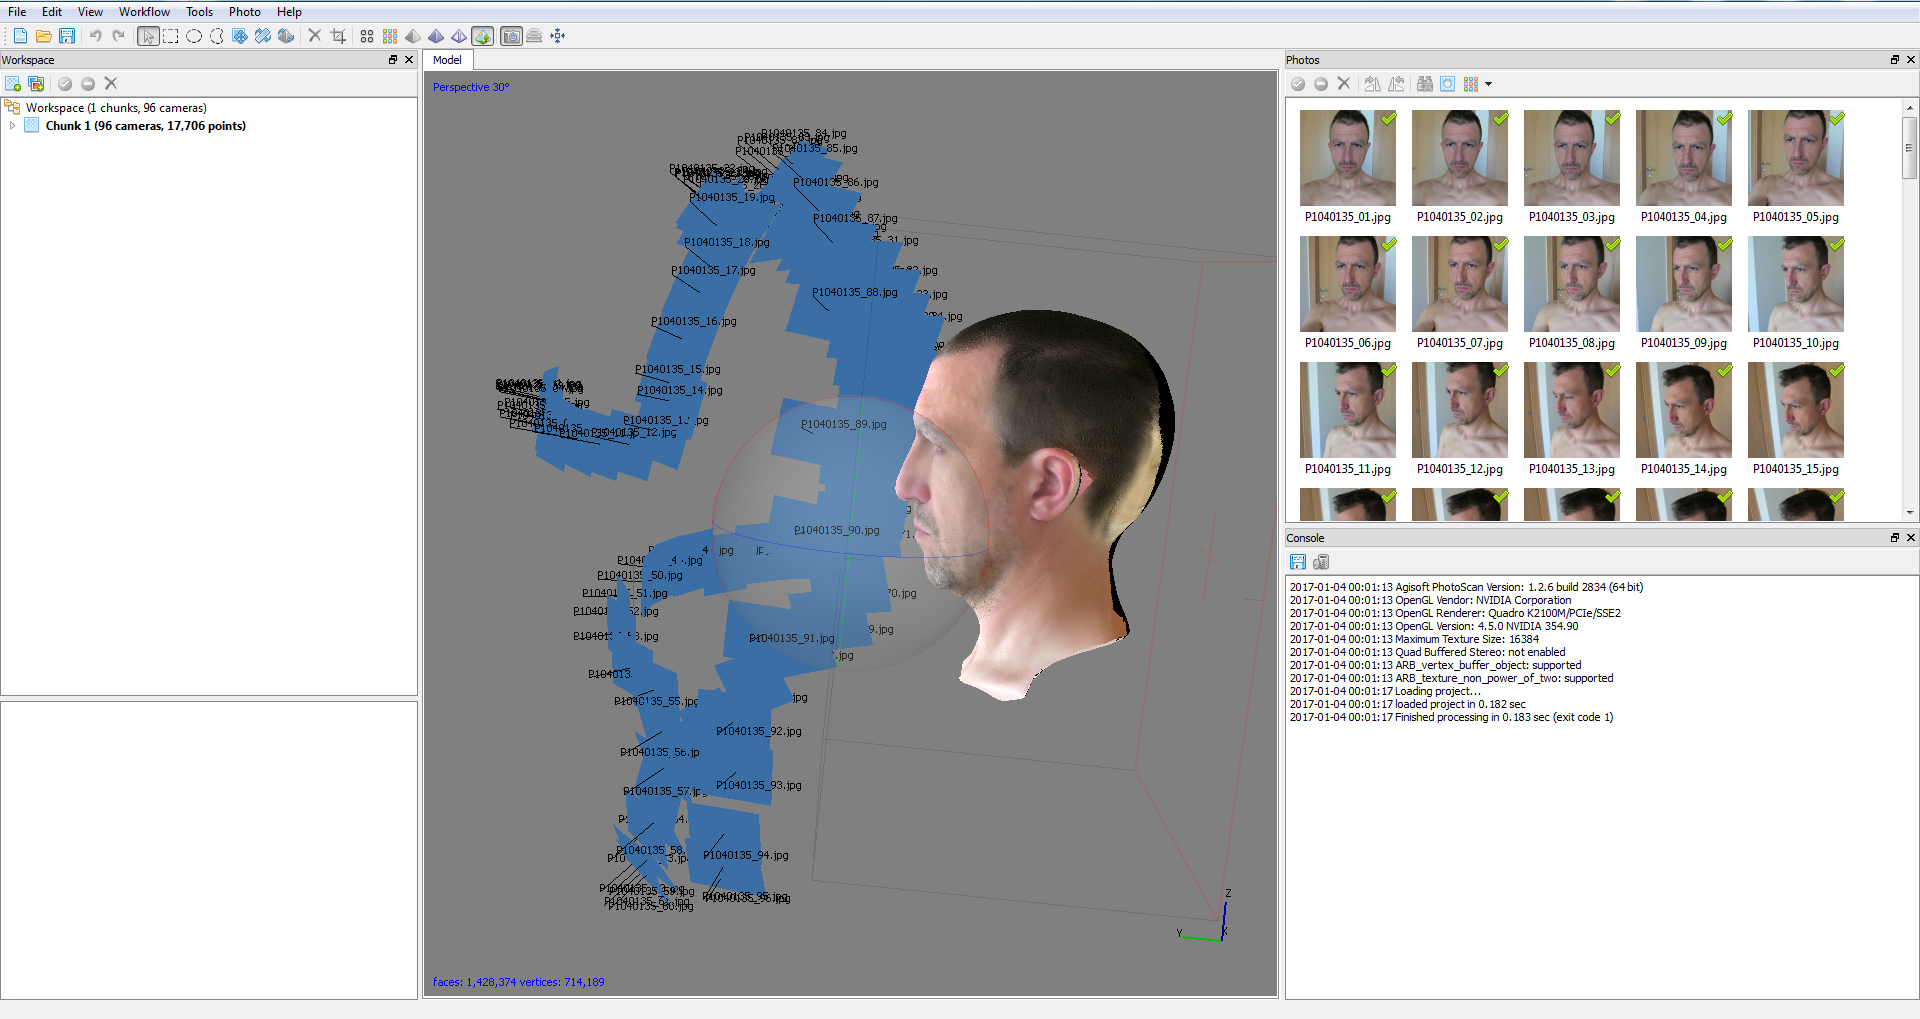
Task: Add a new chunk in Workspace
Action: click(x=13, y=84)
